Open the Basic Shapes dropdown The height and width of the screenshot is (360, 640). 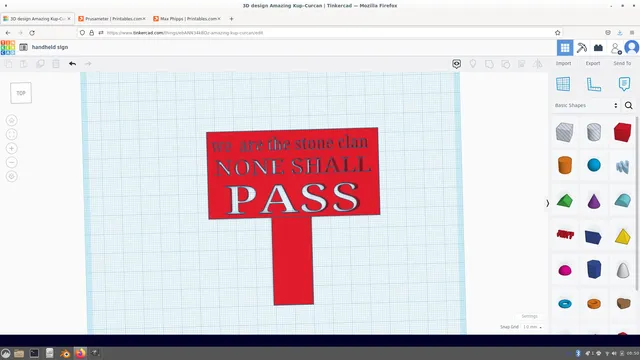click(x=586, y=105)
